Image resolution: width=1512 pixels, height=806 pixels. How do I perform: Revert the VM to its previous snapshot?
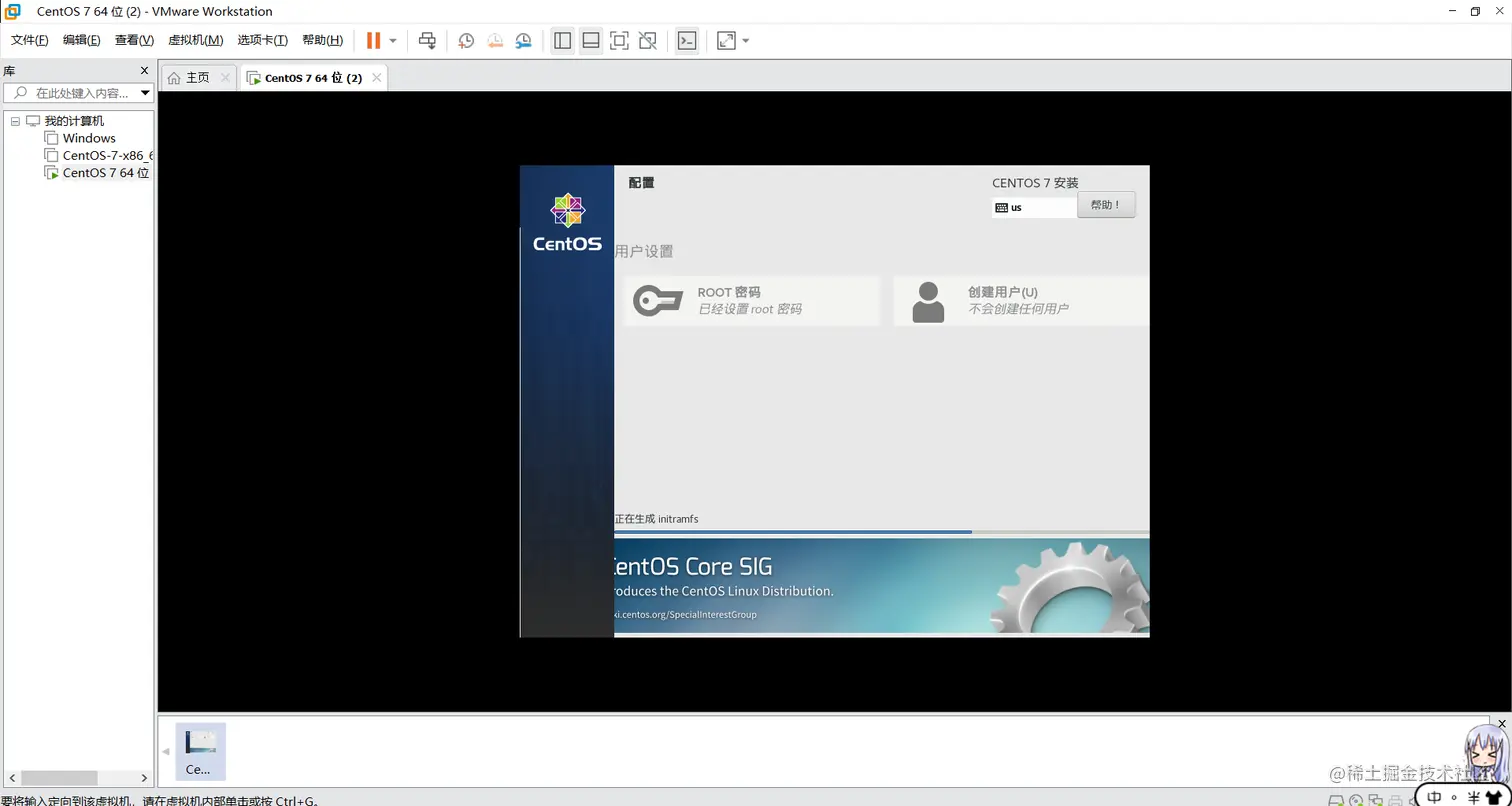pyautogui.click(x=495, y=40)
